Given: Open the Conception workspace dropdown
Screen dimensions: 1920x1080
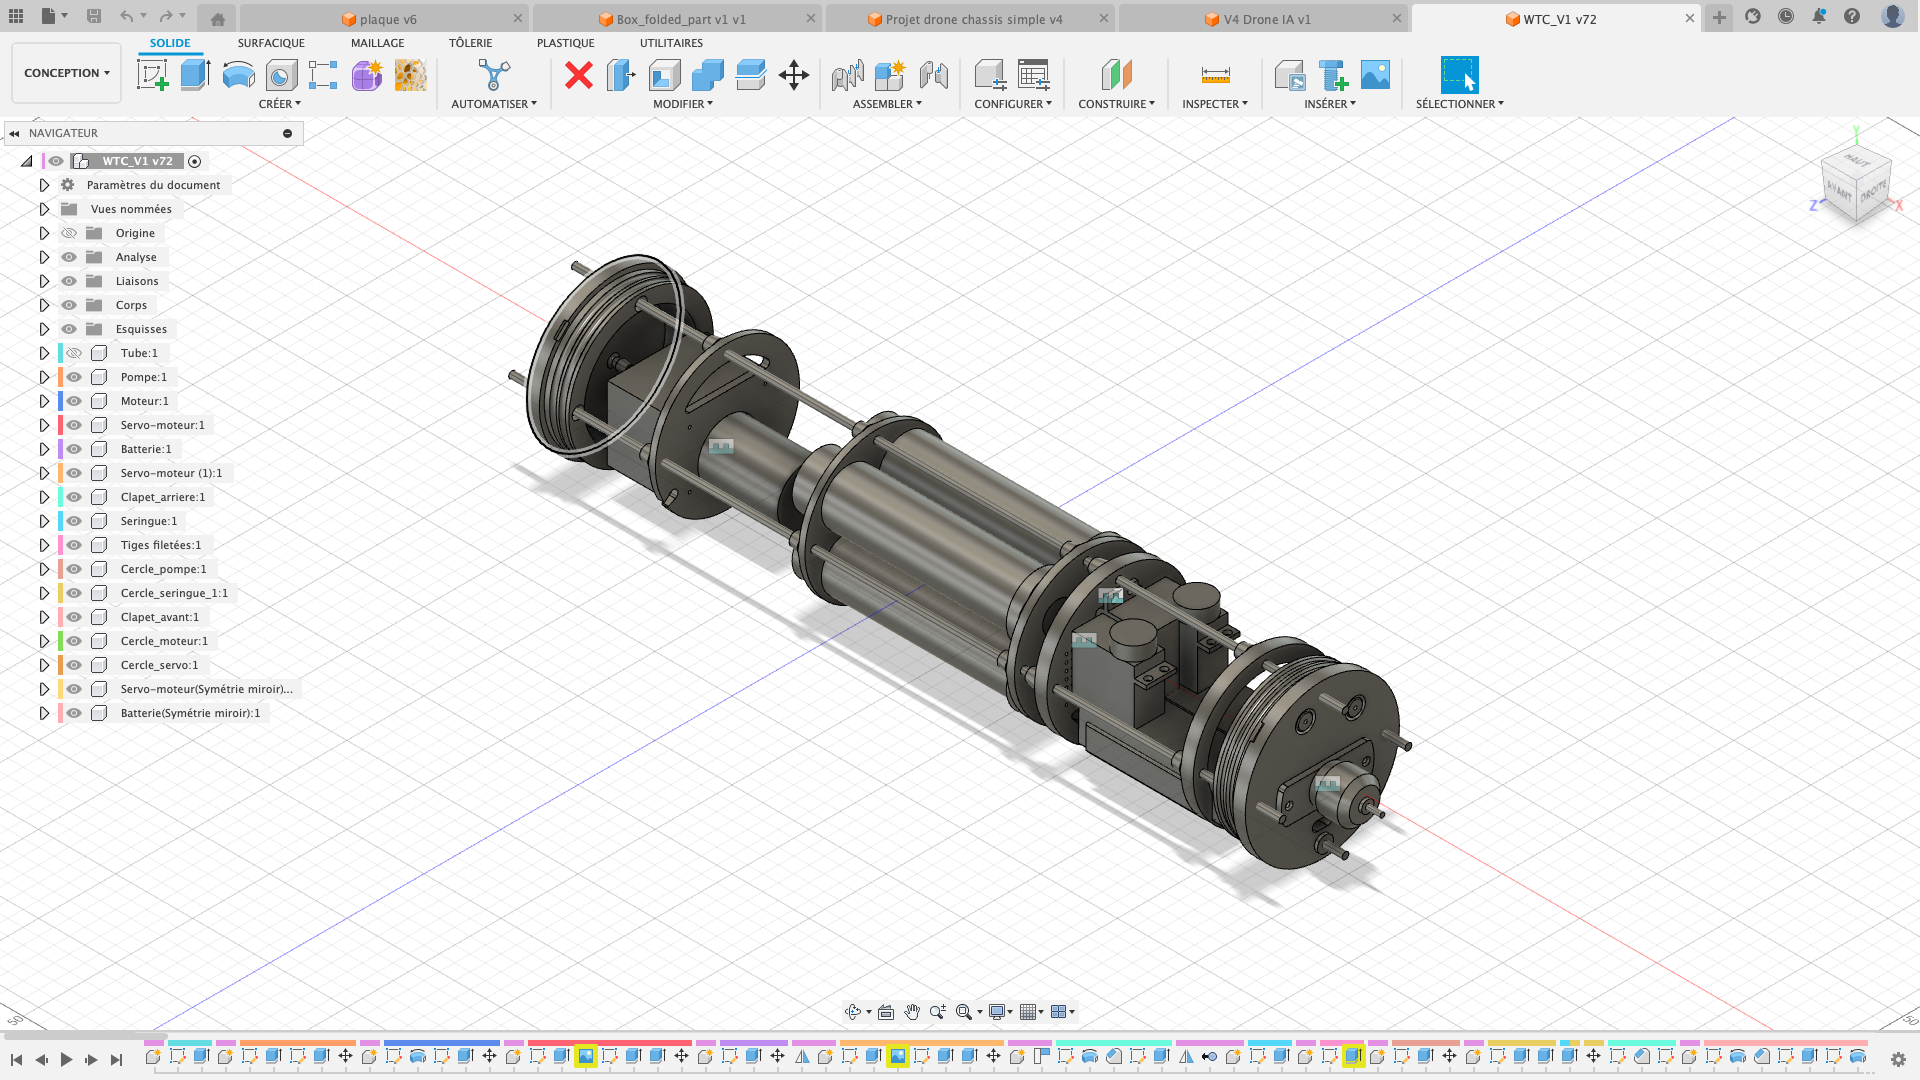Looking at the screenshot, I should pyautogui.click(x=66, y=73).
